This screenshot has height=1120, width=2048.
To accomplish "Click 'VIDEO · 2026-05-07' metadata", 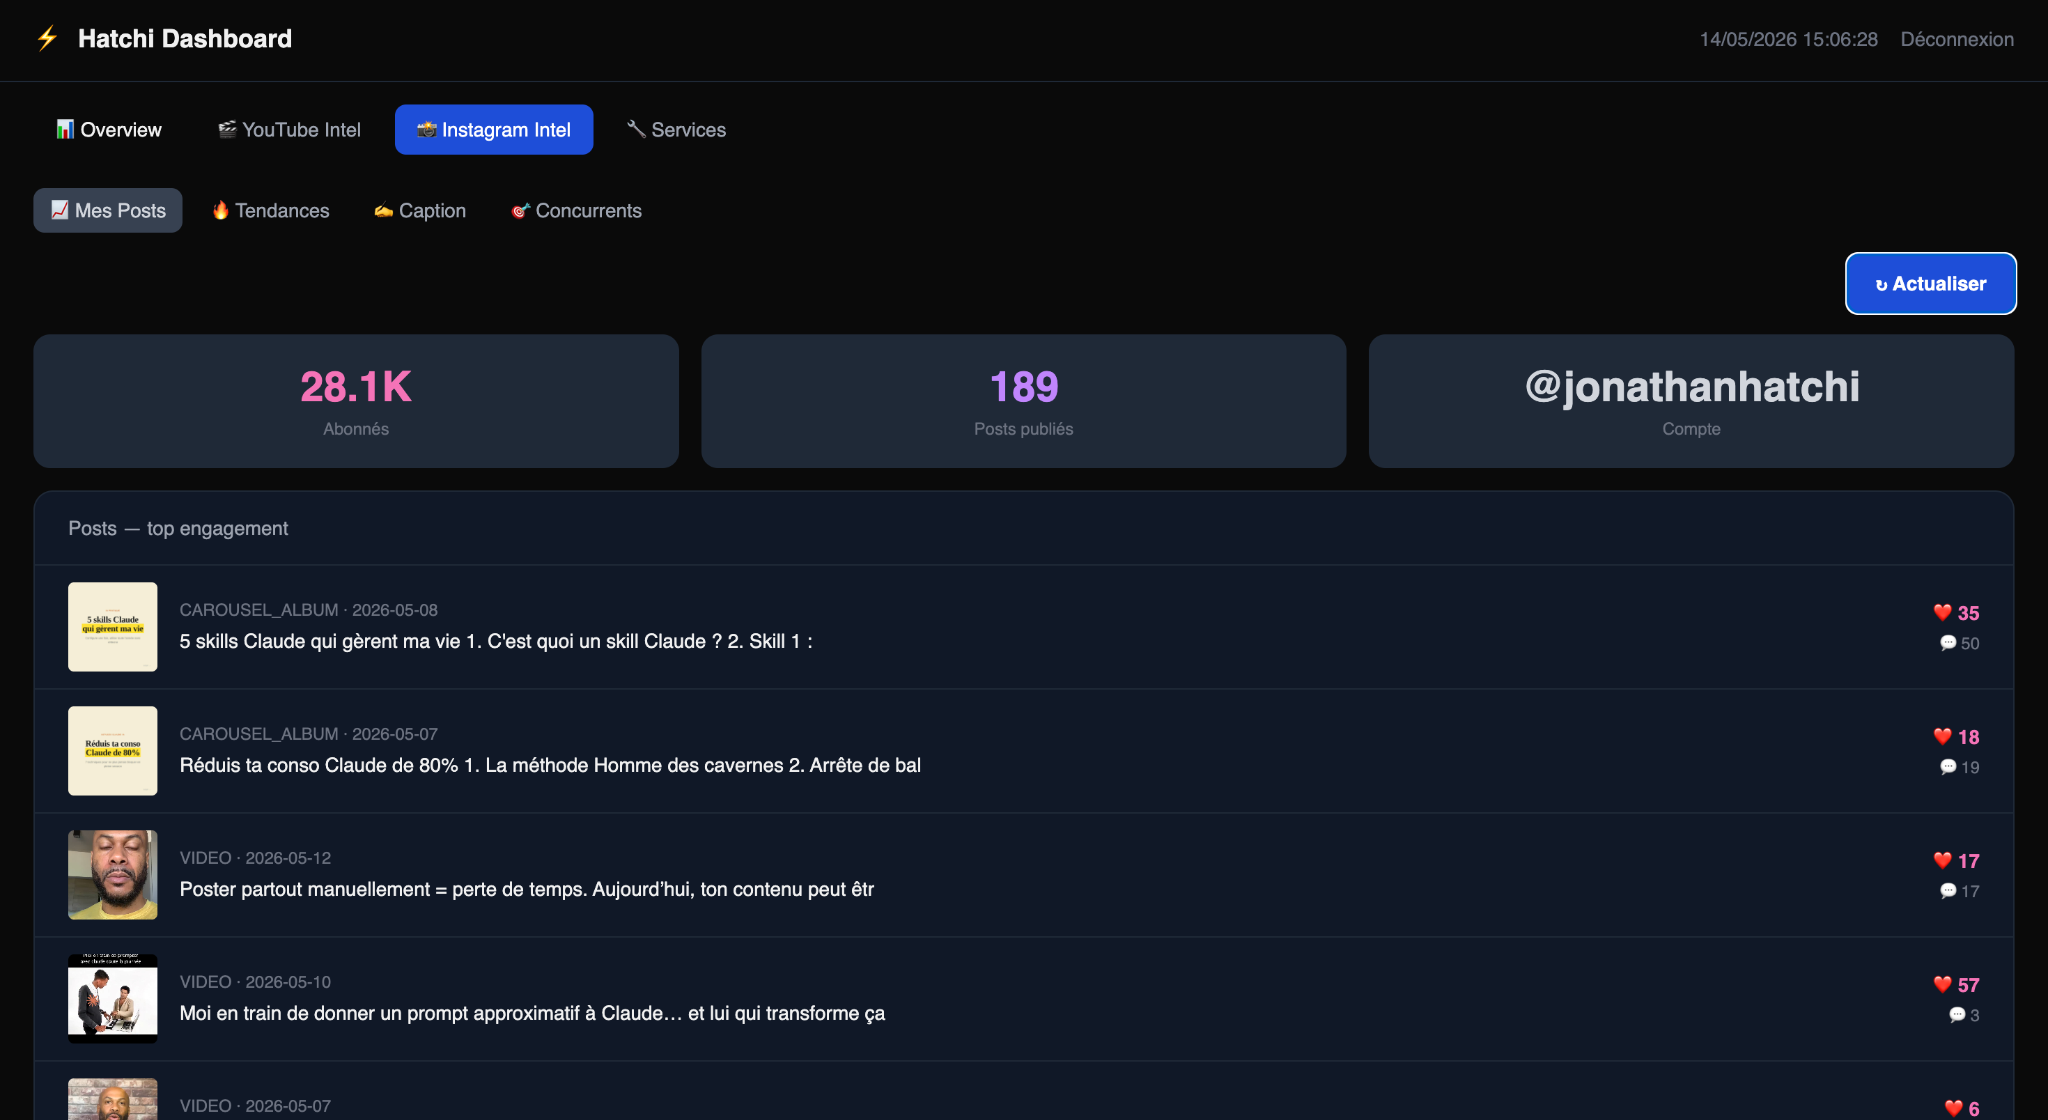I will [x=255, y=1106].
